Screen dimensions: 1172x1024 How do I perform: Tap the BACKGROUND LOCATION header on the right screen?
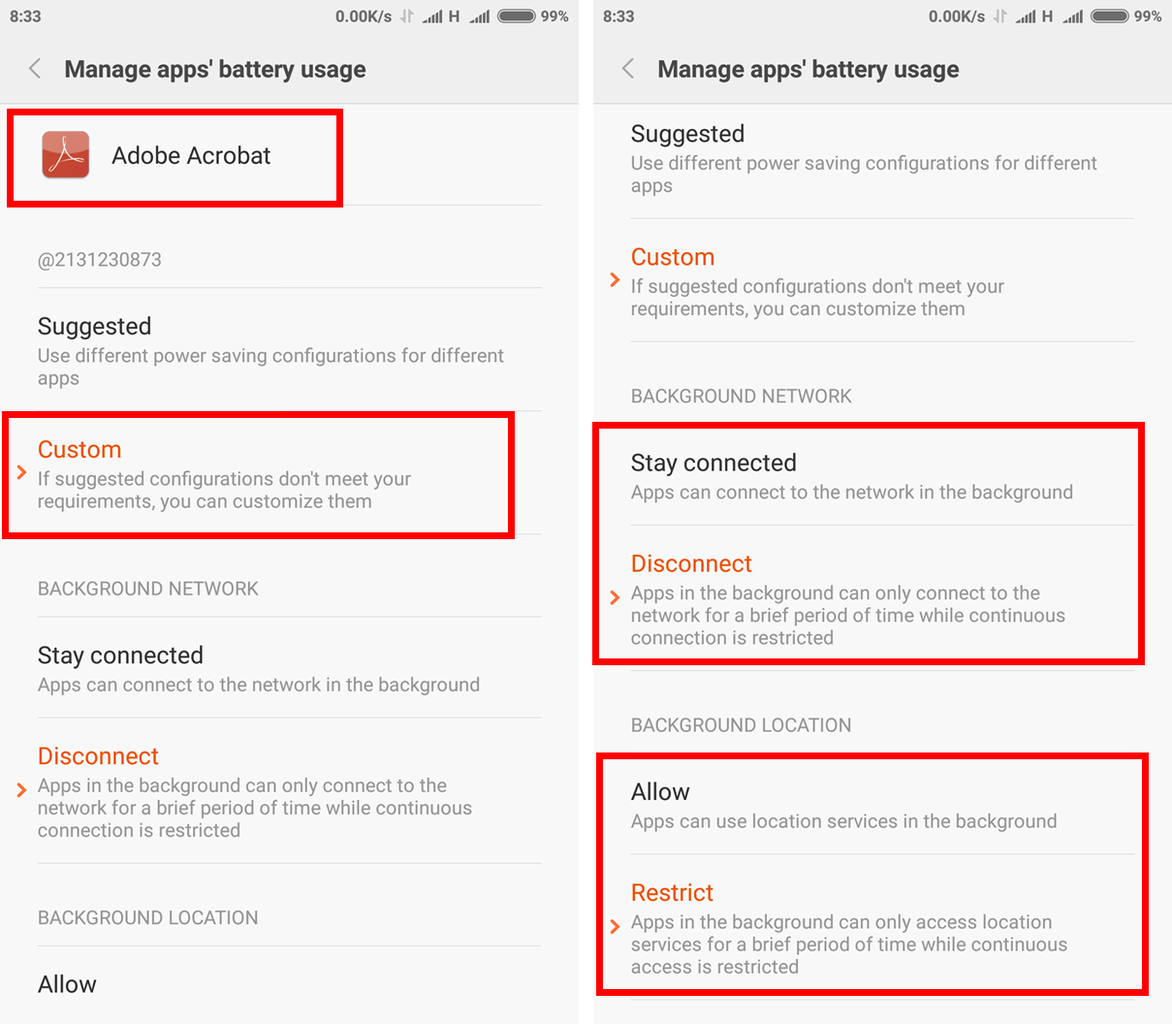[741, 725]
